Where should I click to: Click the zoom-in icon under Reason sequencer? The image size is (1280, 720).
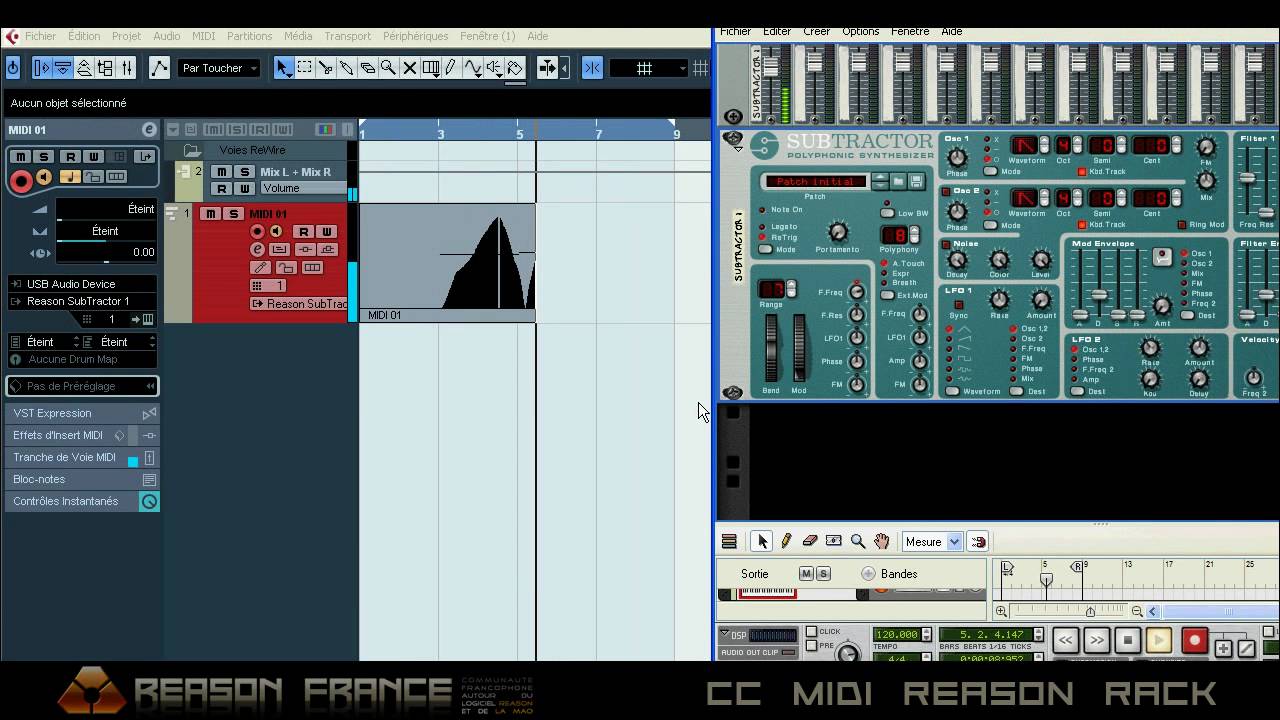coord(1001,611)
